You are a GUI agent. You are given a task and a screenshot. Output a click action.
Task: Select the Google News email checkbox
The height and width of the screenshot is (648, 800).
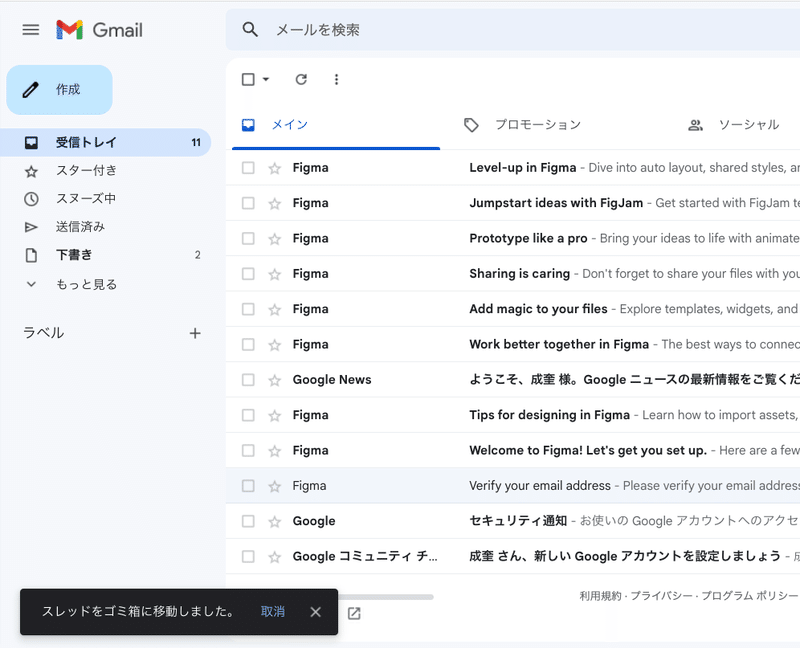point(248,380)
